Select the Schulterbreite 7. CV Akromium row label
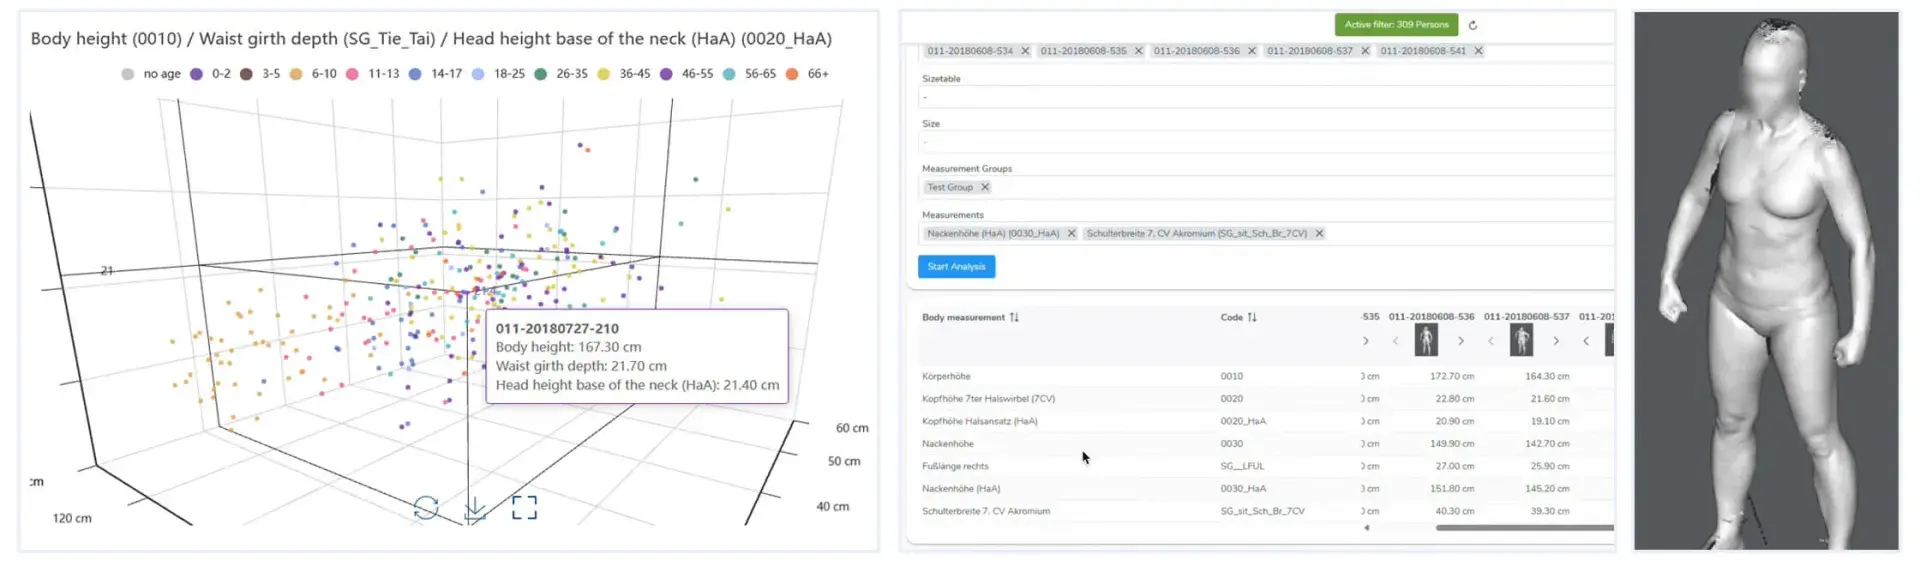The image size is (1920, 567). pyautogui.click(x=985, y=511)
